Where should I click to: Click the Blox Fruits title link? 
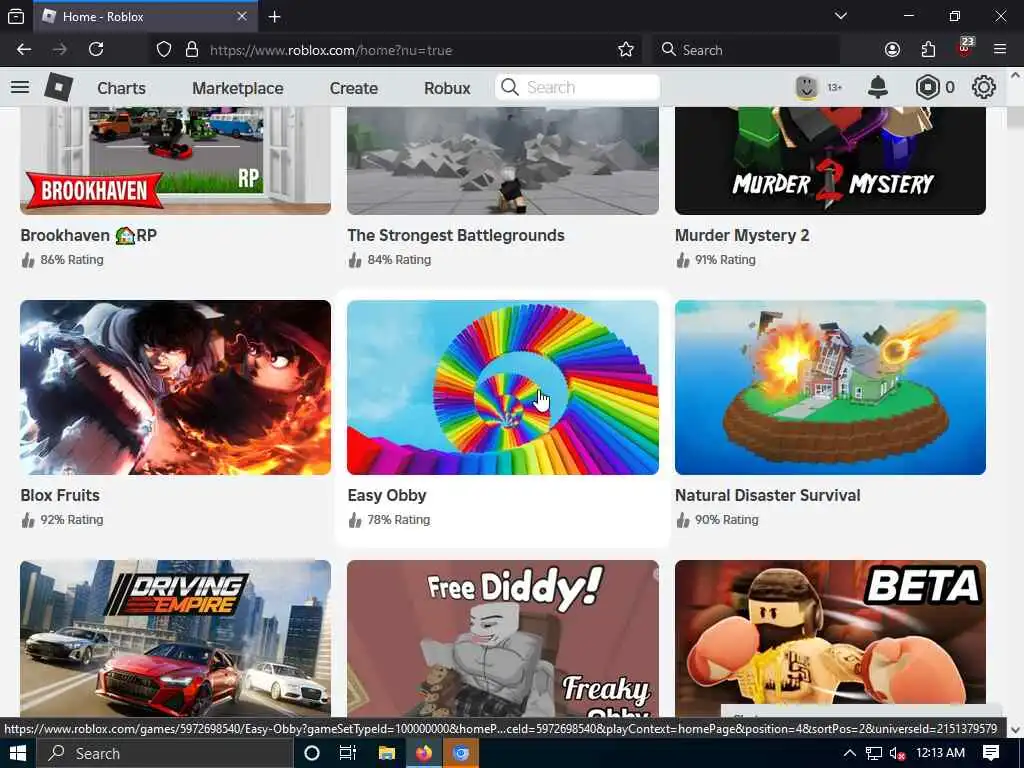60,495
